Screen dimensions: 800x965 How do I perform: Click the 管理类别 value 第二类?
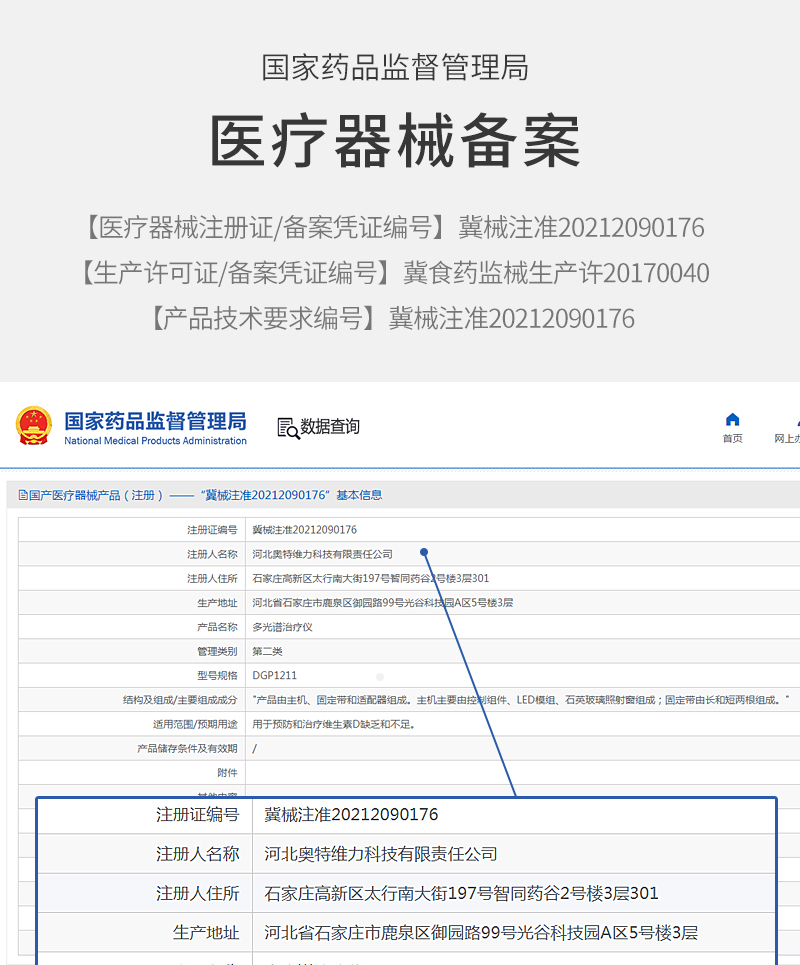tap(267, 651)
